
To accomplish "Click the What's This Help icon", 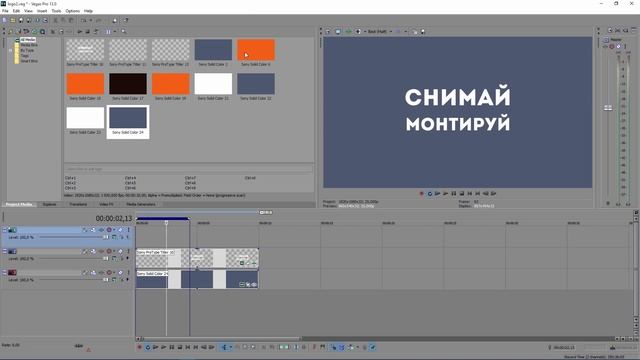I will click(126, 20).
